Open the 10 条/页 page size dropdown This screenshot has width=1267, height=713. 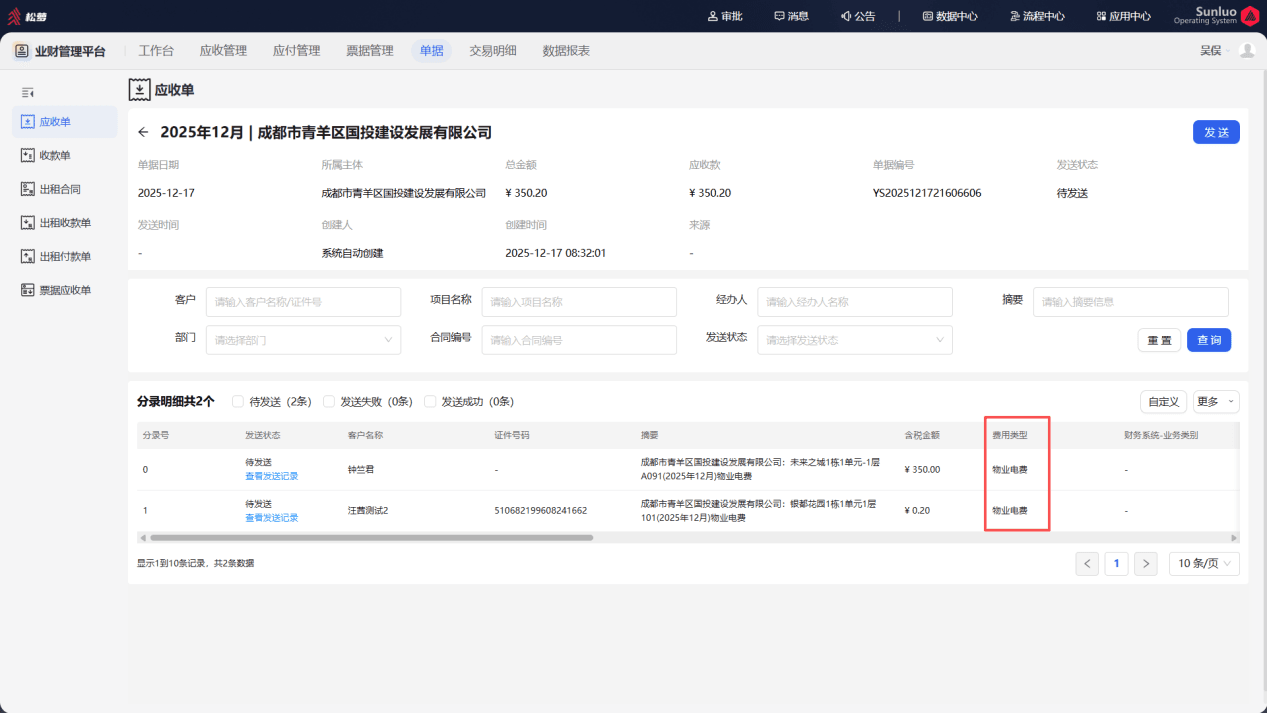click(1204, 563)
